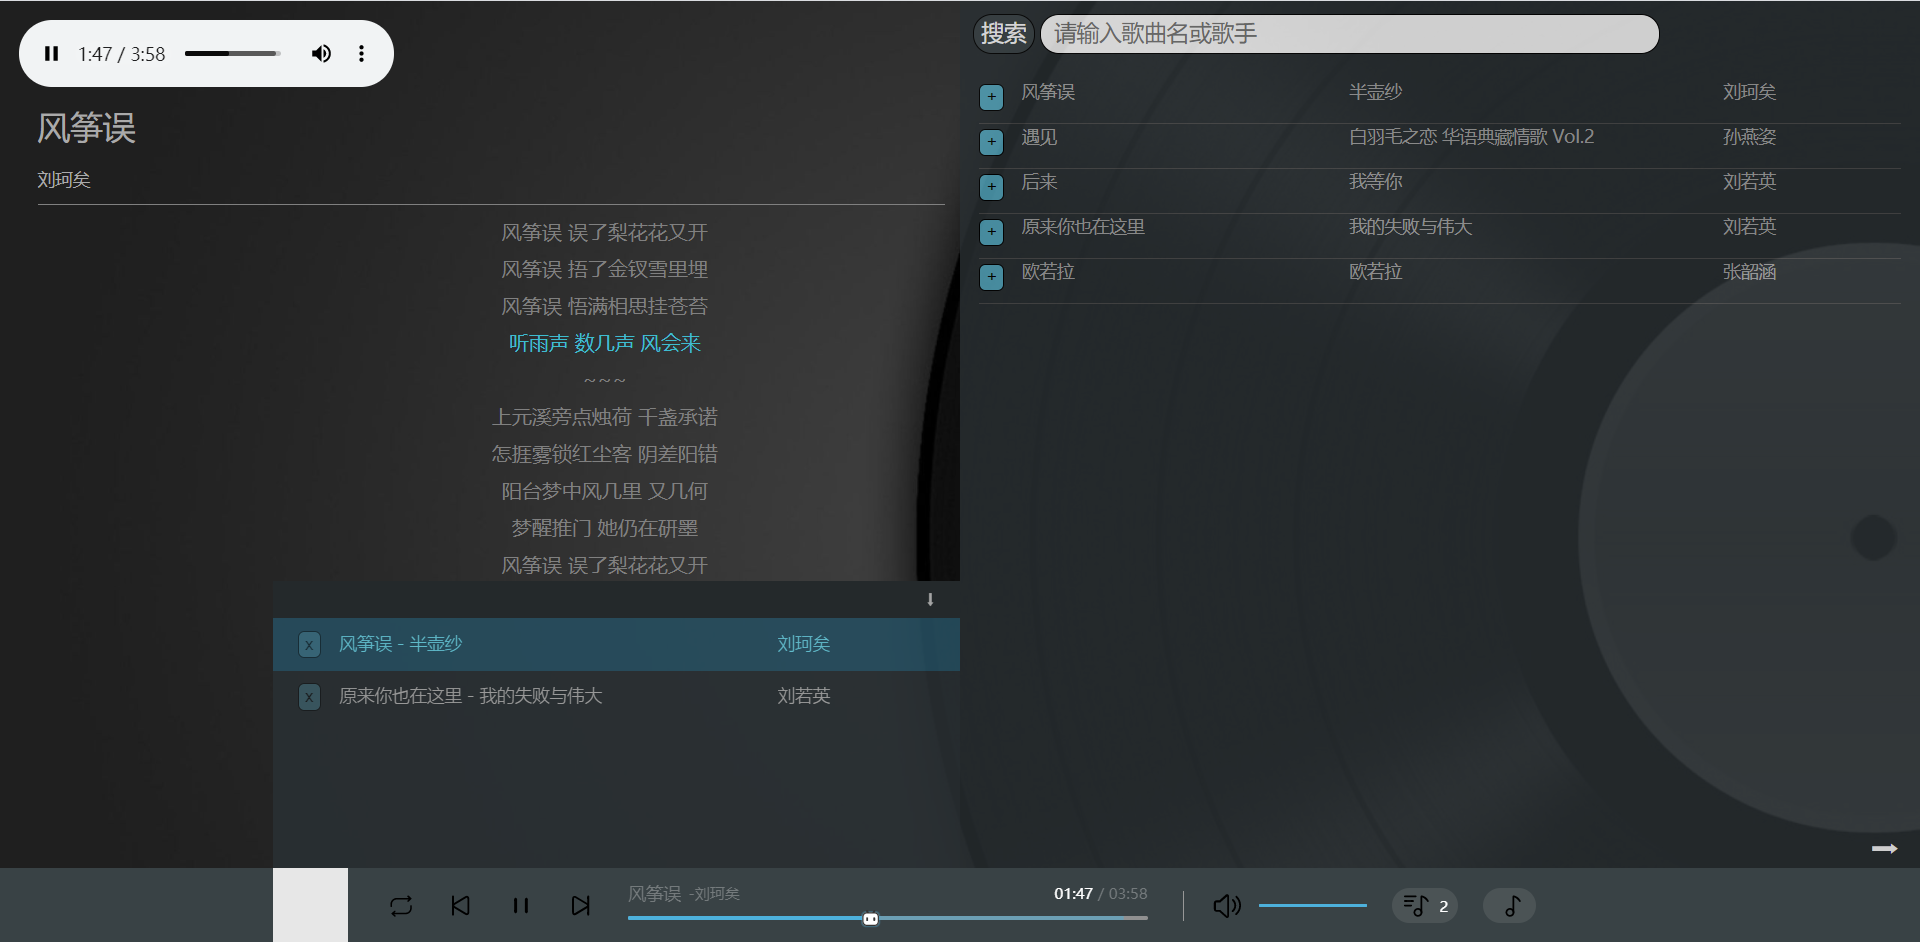The image size is (1920, 942).
Task: Skip to the next track
Action: [581, 906]
